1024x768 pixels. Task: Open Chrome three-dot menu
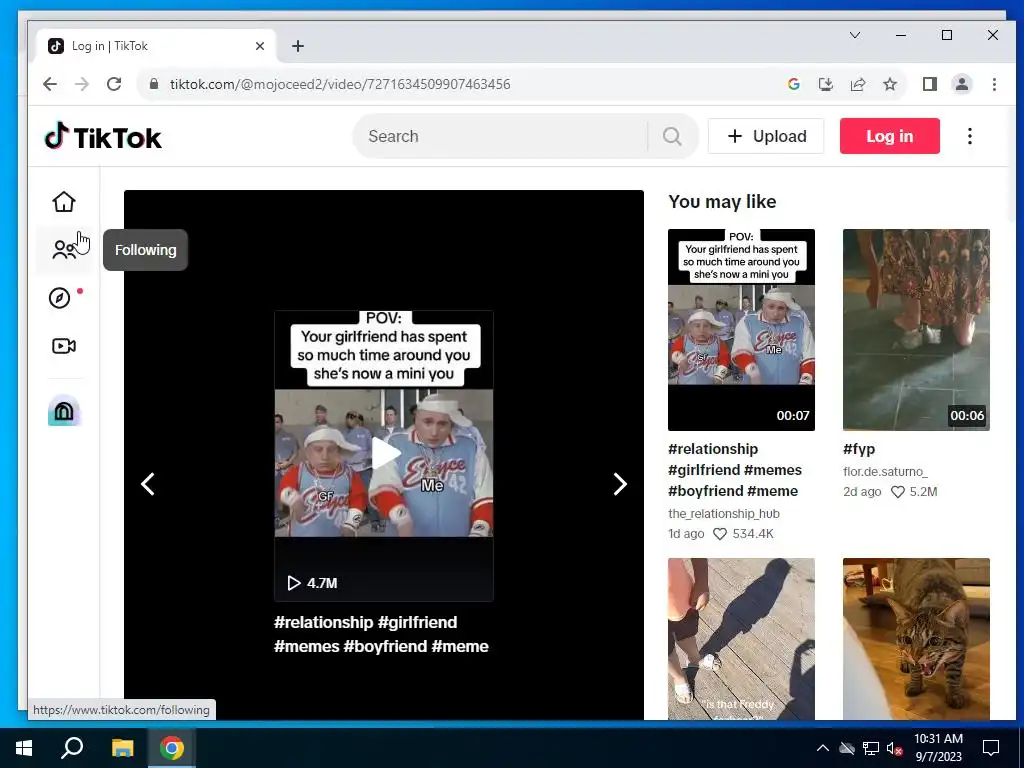point(994,84)
